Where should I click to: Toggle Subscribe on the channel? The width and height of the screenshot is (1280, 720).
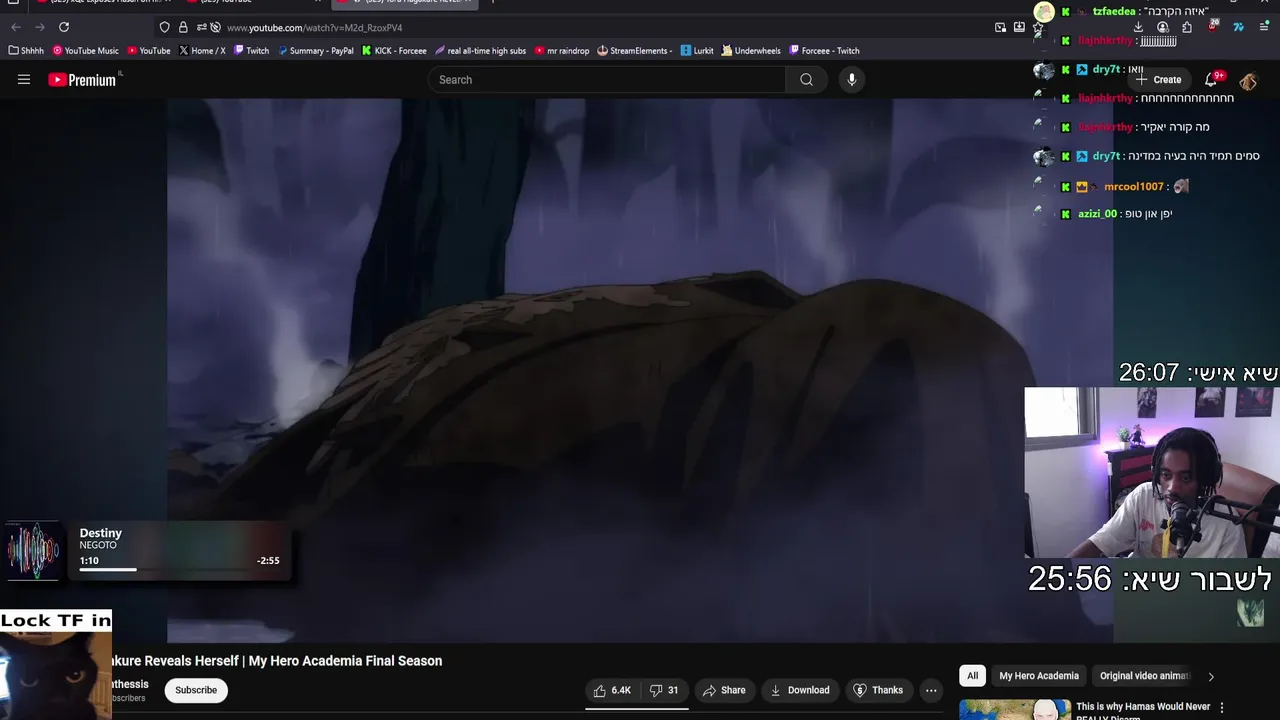[x=196, y=690]
